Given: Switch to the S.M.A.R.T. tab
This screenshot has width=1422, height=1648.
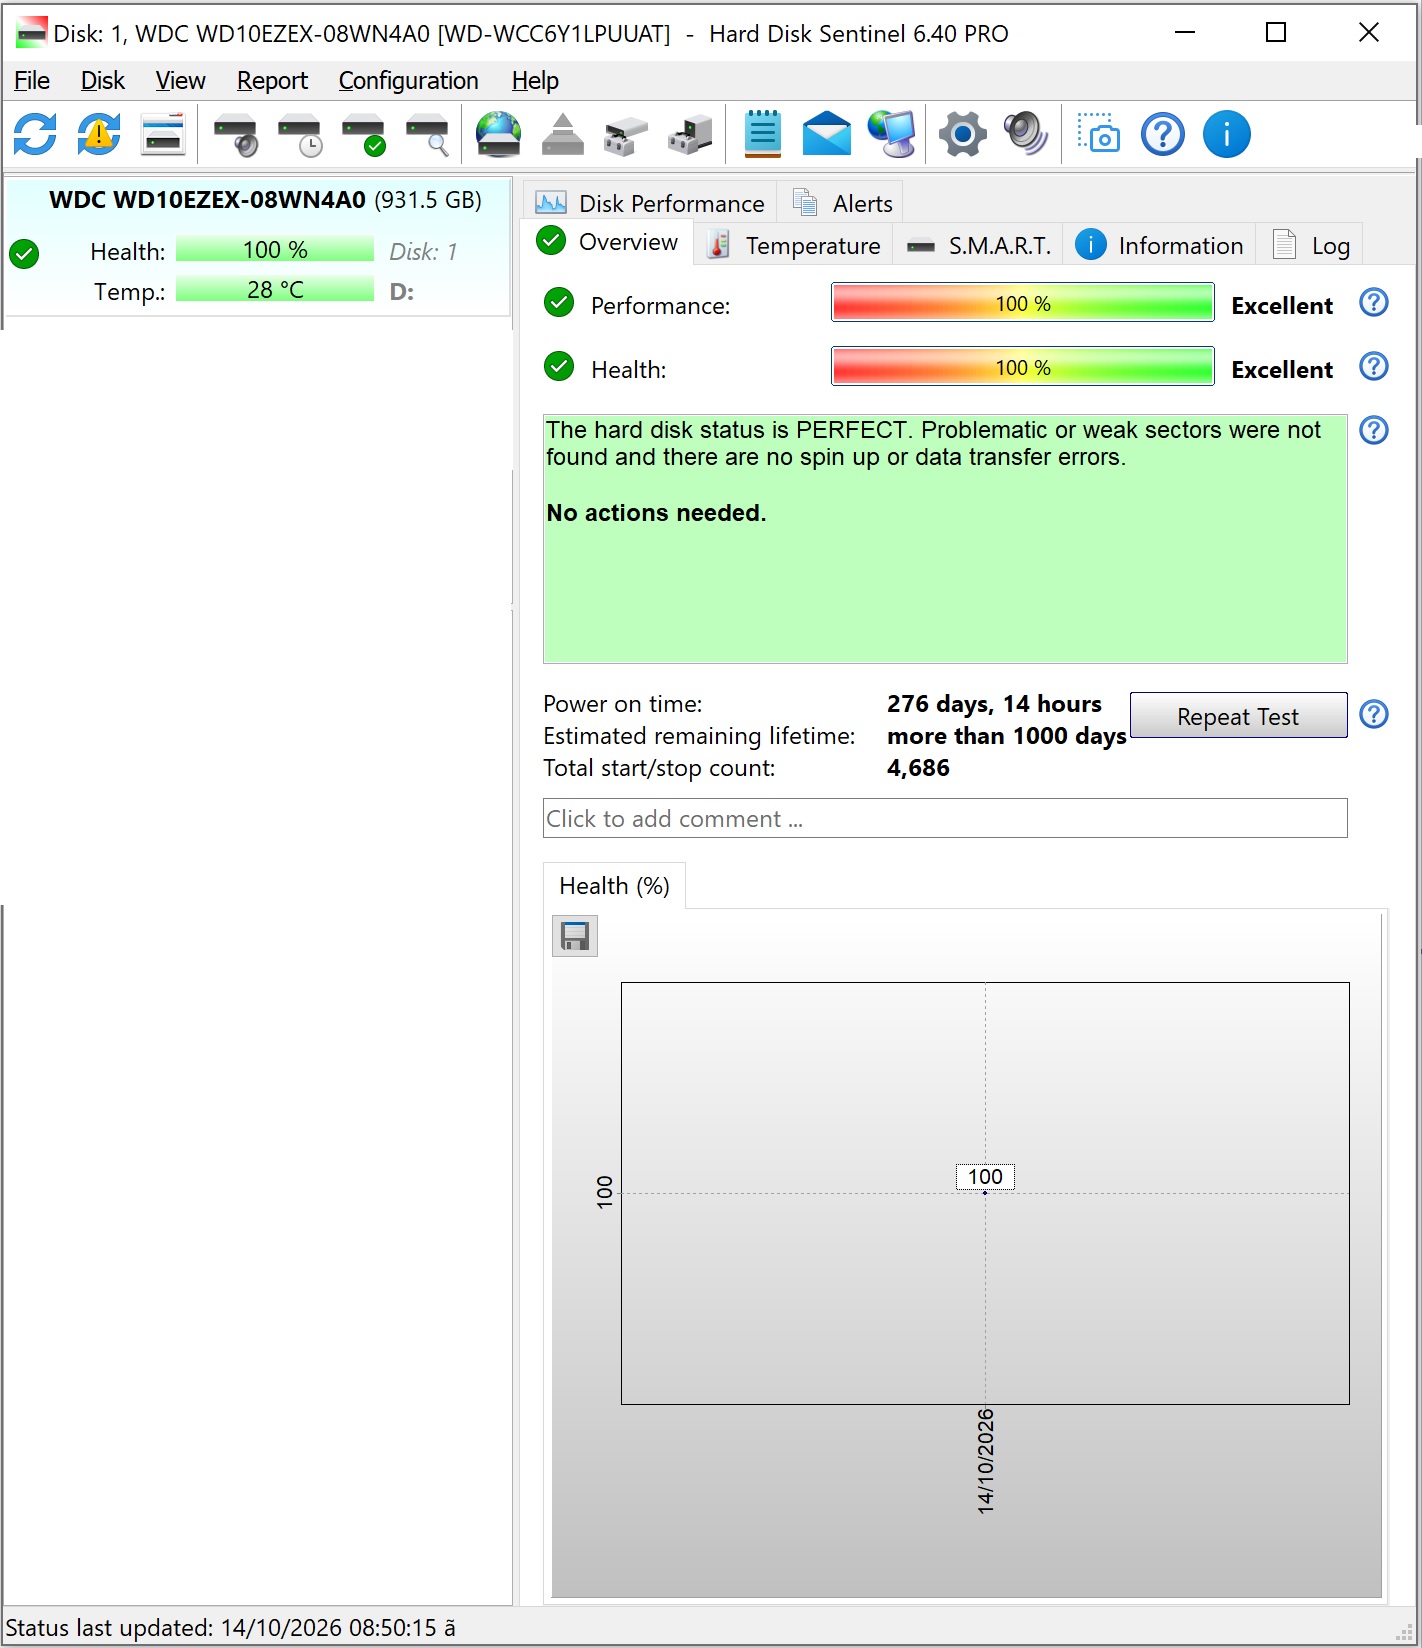Looking at the screenshot, I should tap(978, 245).
